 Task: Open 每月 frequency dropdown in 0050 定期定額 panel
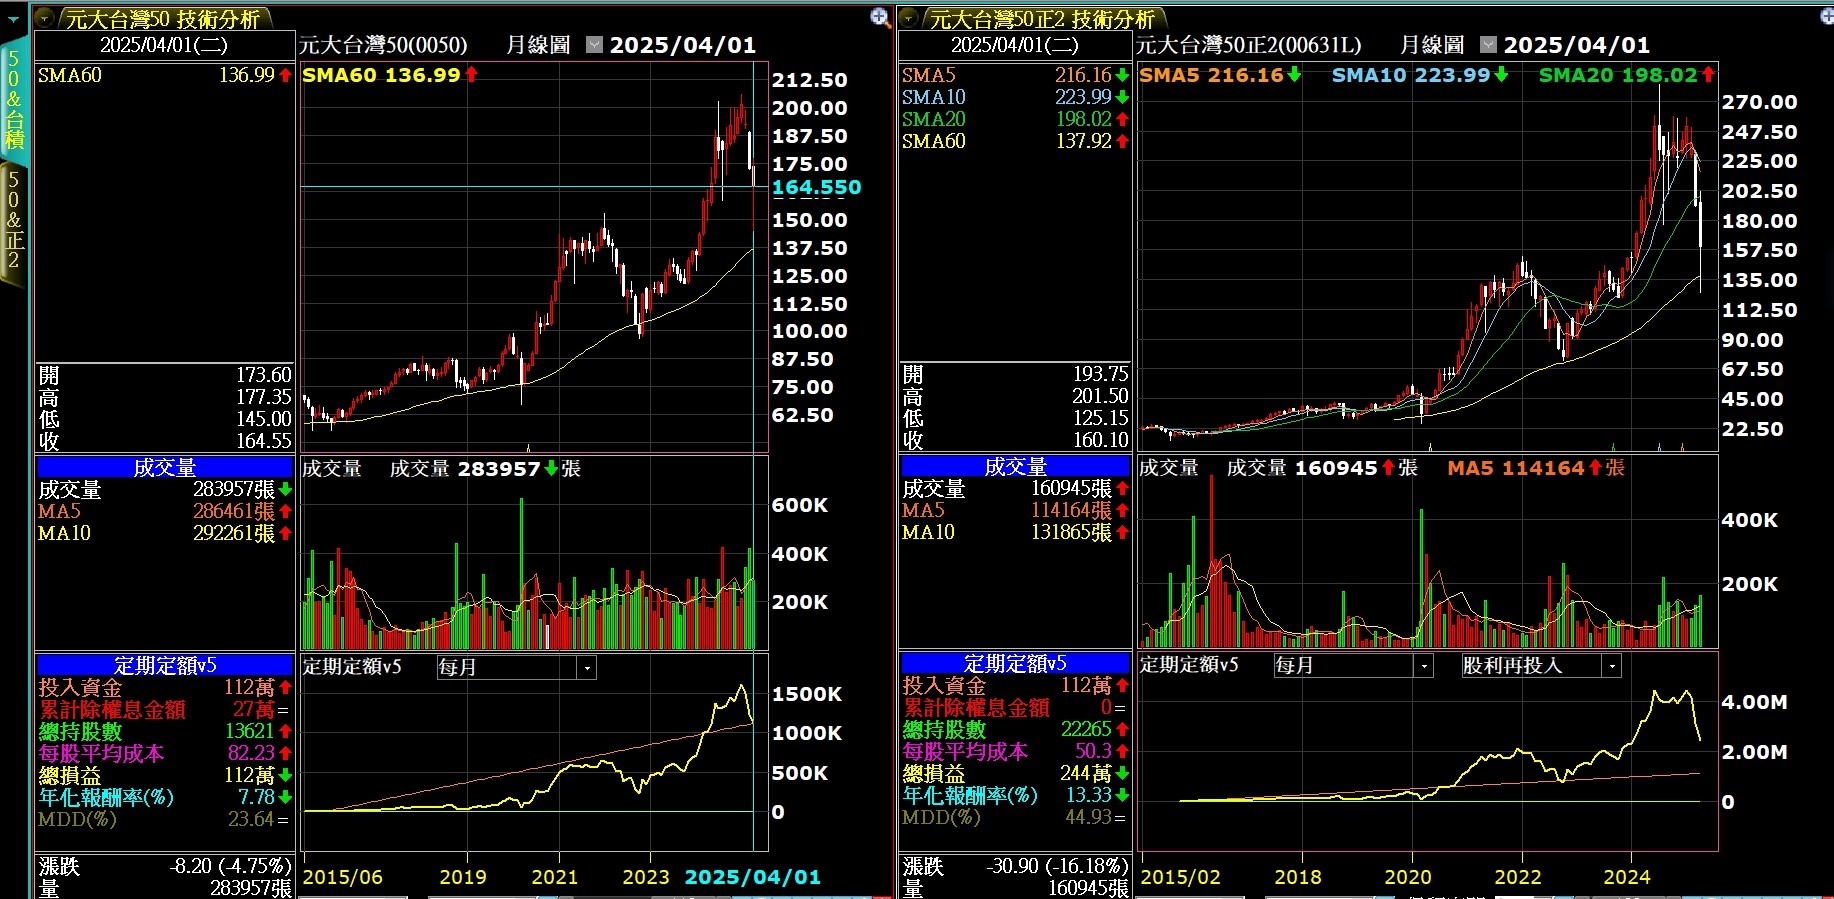coord(587,668)
